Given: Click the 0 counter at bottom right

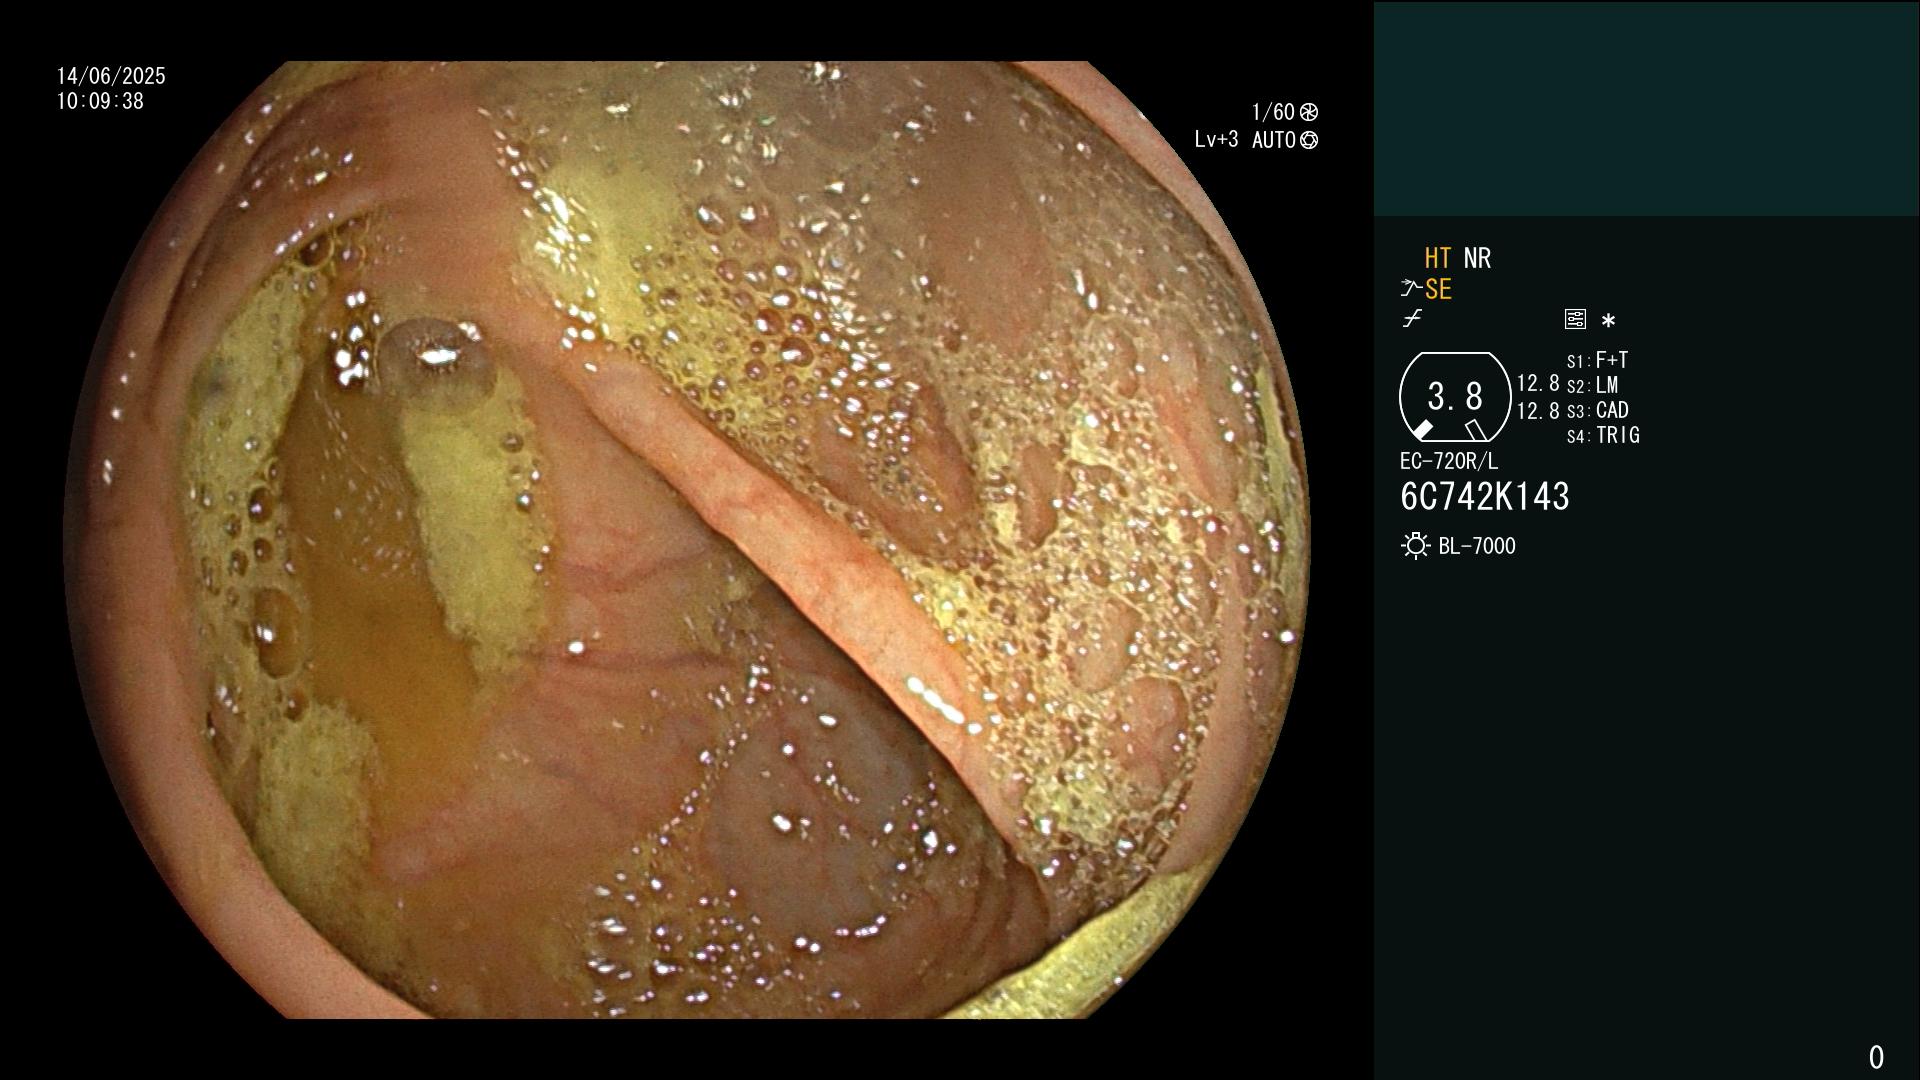Looking at the screenshot, I should [x=1876, y=1057].
